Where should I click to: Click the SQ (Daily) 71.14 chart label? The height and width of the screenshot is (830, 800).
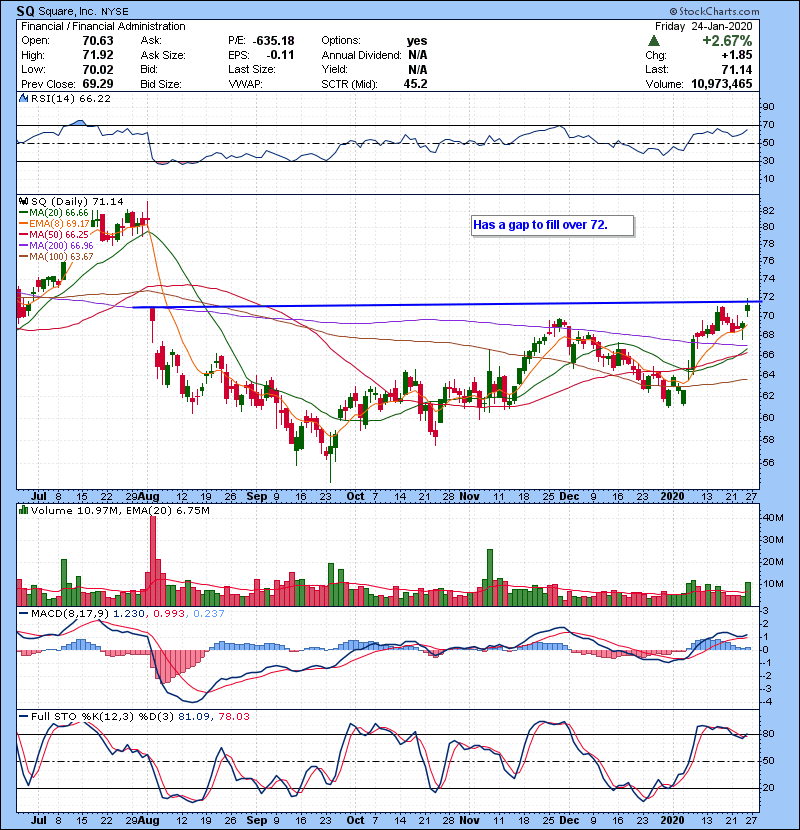click(x=77, y=202)
